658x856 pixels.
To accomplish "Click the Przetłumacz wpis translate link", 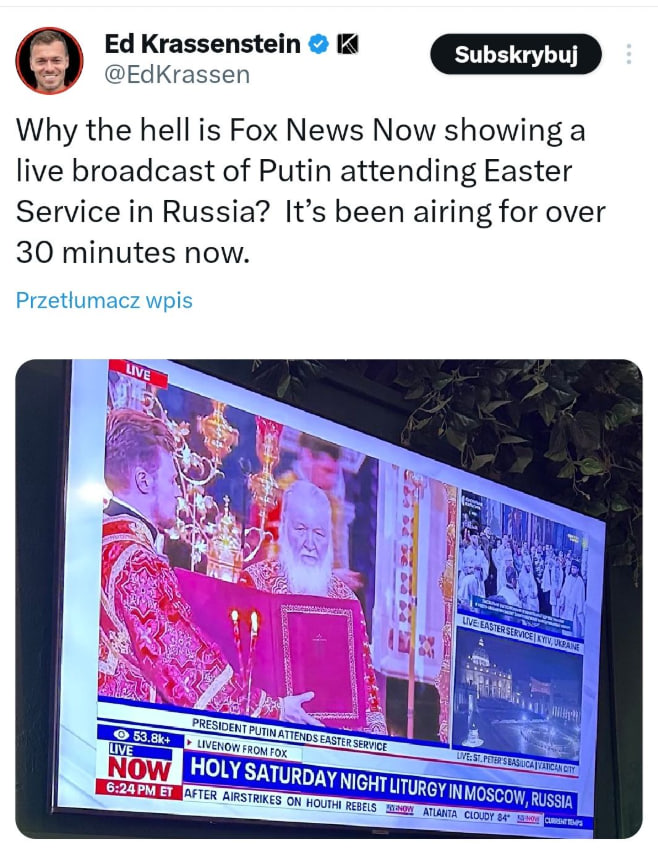I will coord(104,300).
